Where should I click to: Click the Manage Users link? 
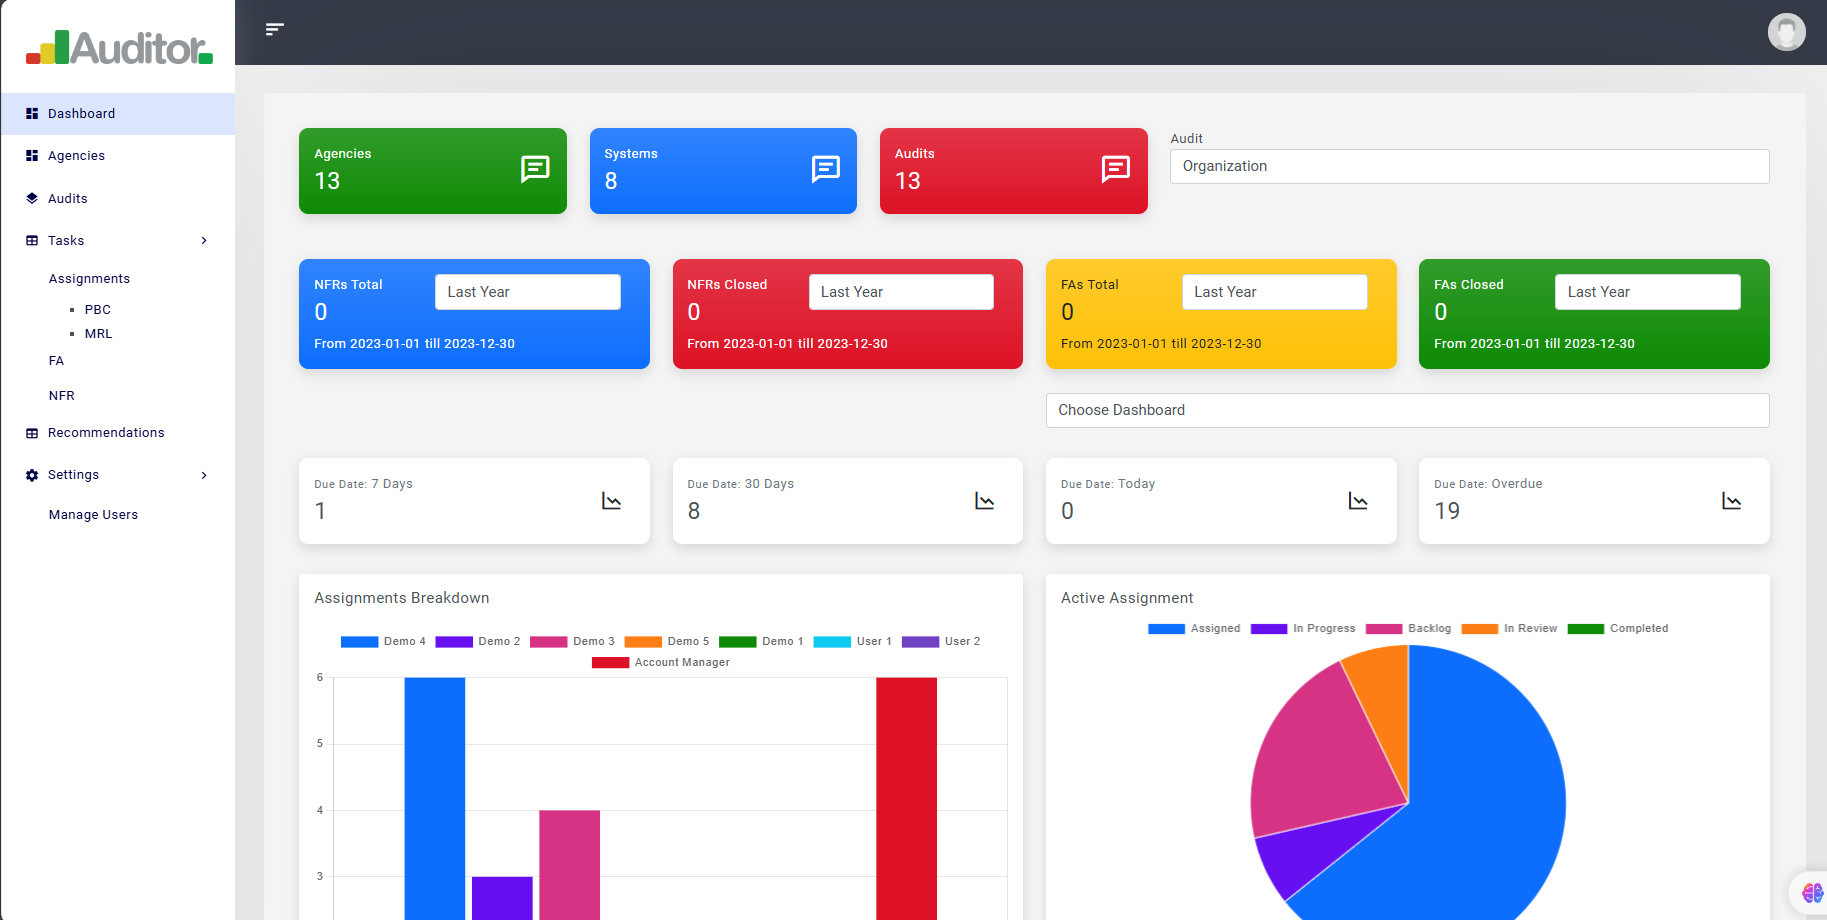(x=93, y=515)
